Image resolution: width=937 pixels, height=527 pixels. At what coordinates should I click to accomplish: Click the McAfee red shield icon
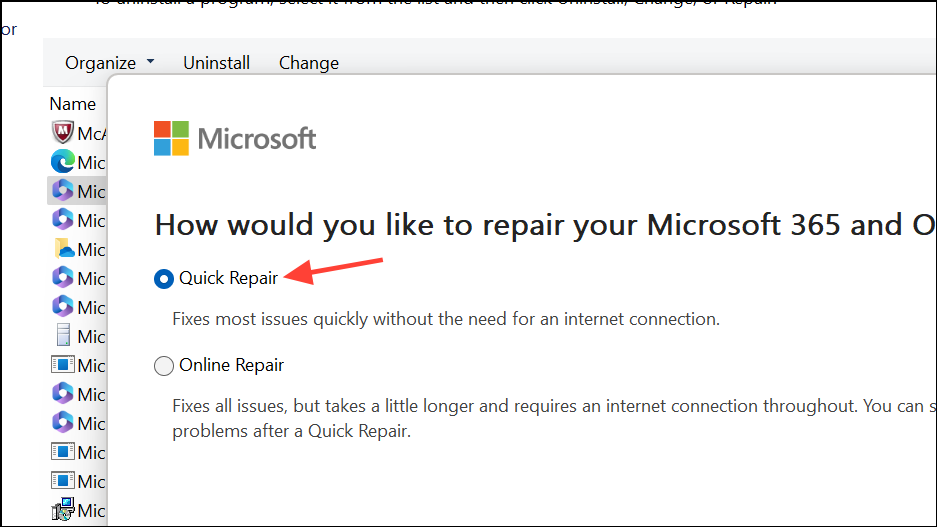coord(62,133)
